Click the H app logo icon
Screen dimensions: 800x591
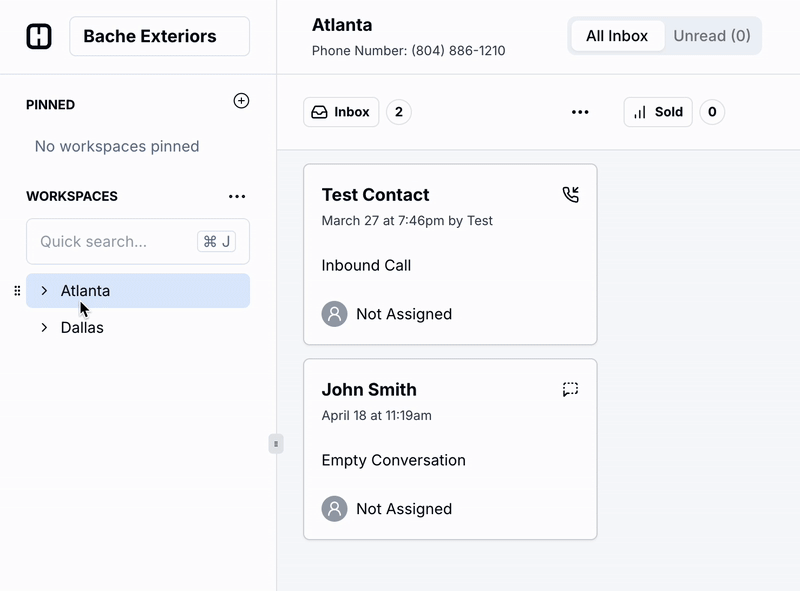[x=38, y=36]
